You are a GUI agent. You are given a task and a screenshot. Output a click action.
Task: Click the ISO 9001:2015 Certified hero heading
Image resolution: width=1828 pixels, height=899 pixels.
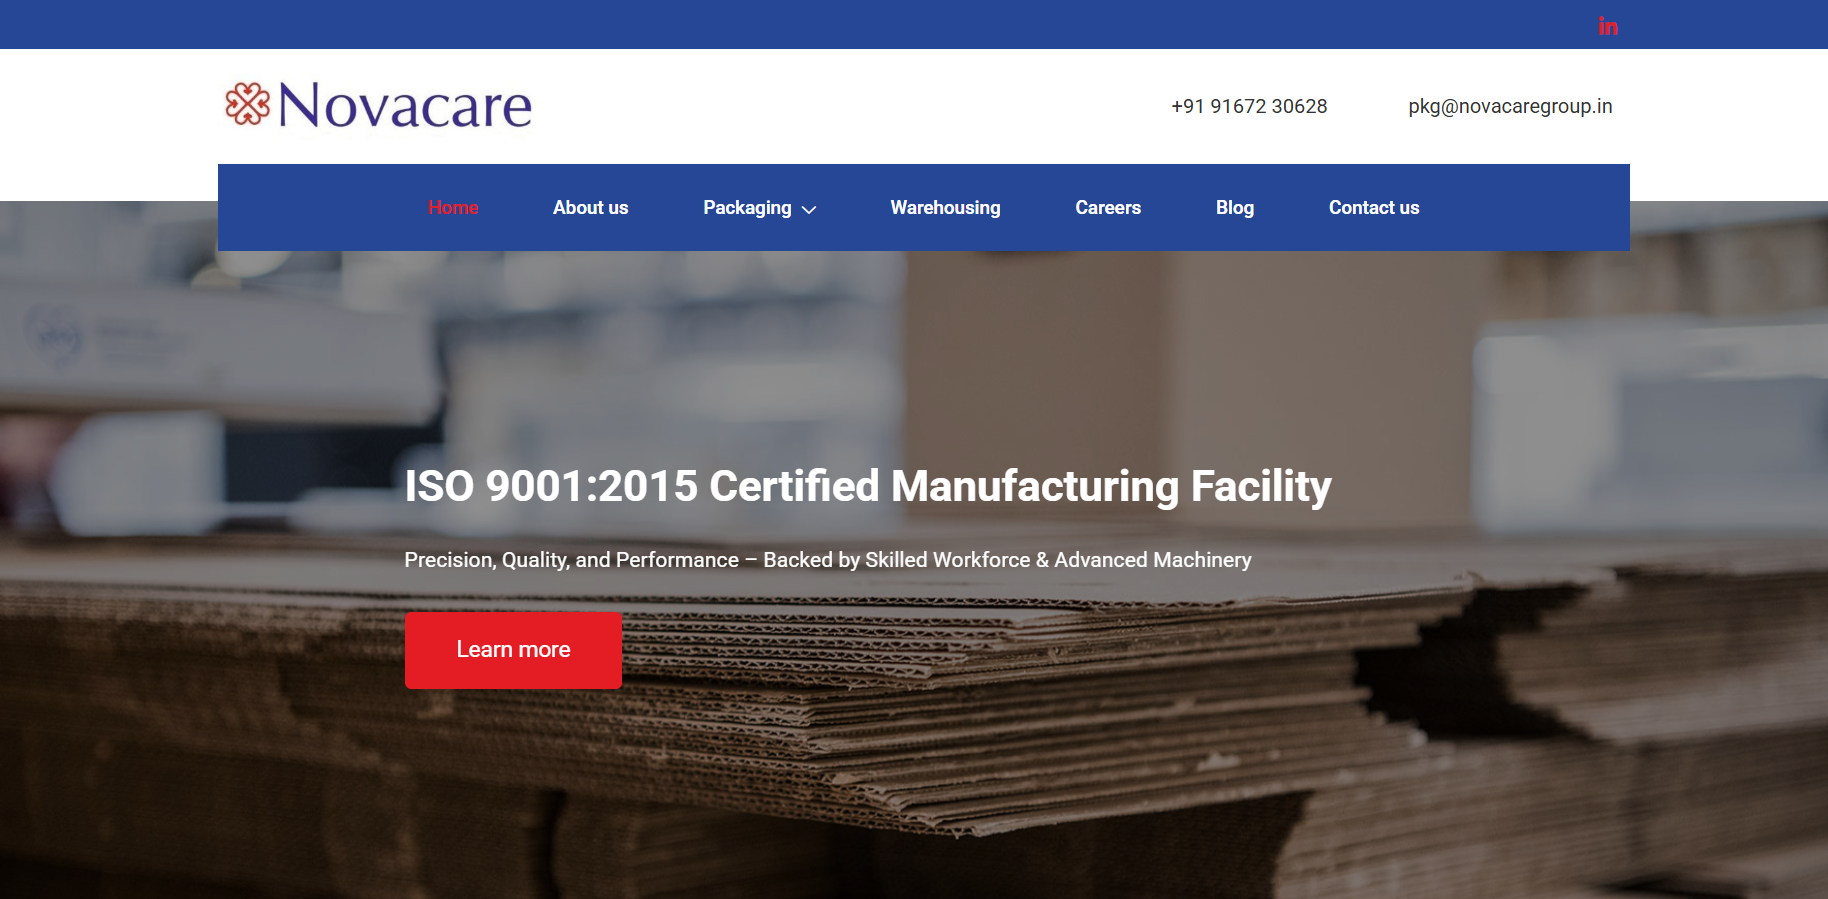click(x=867, y=486)
